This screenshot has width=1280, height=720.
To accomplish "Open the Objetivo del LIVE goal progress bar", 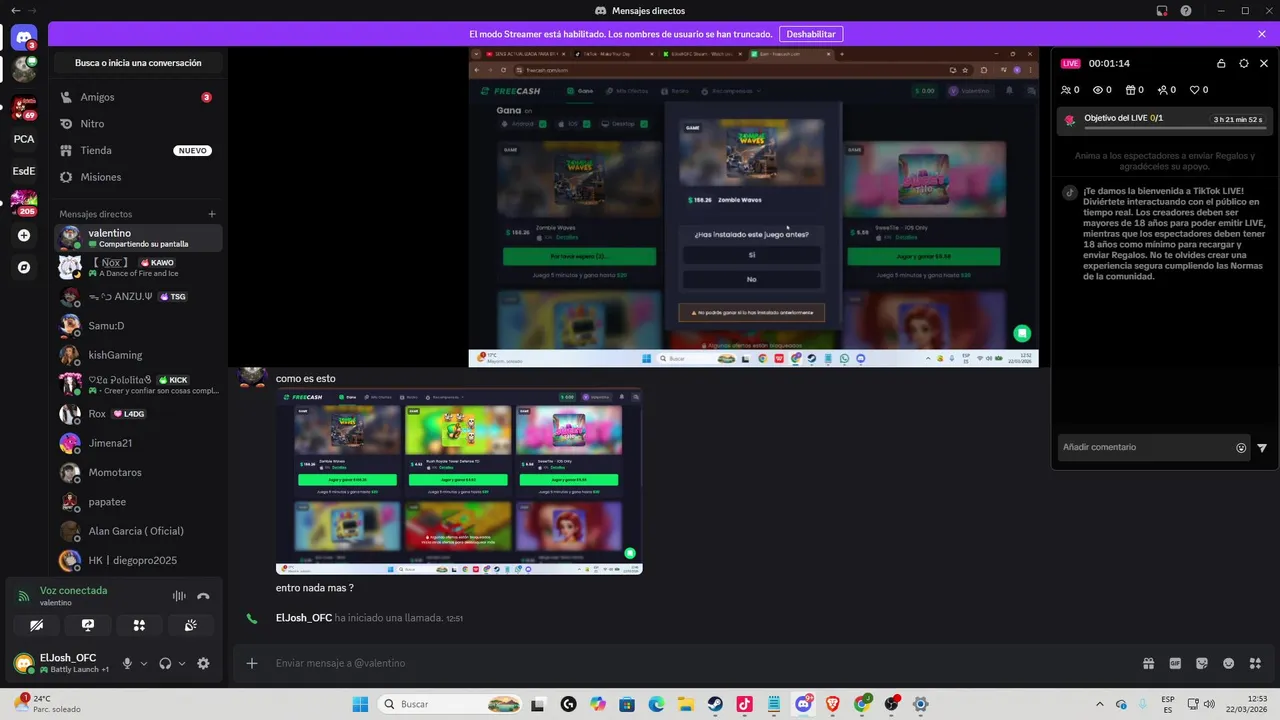I will point(1165,120).
